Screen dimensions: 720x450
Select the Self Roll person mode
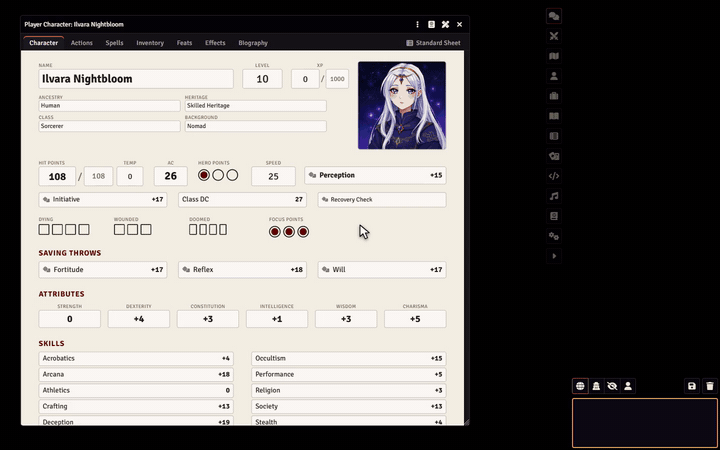628,386
